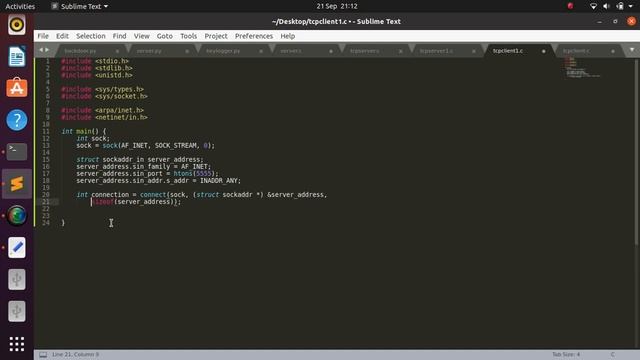Screen dimensions: 640x360
Task: Close the tcpserver.c tab
Action: click(400, 51)
